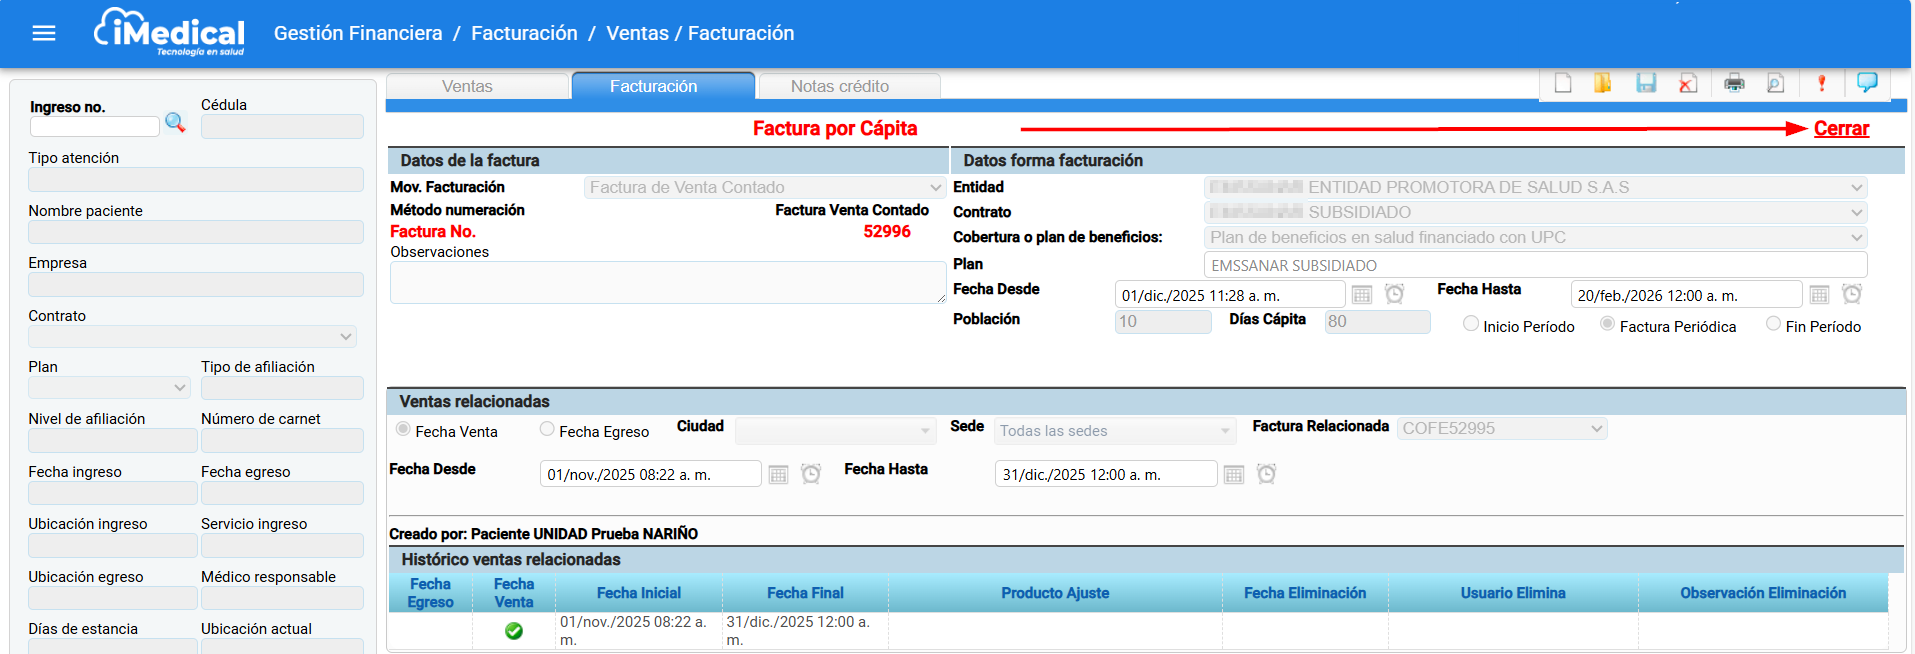Open the Entidad dropdown
The image size is (1915, 654).
(1535, 188)
